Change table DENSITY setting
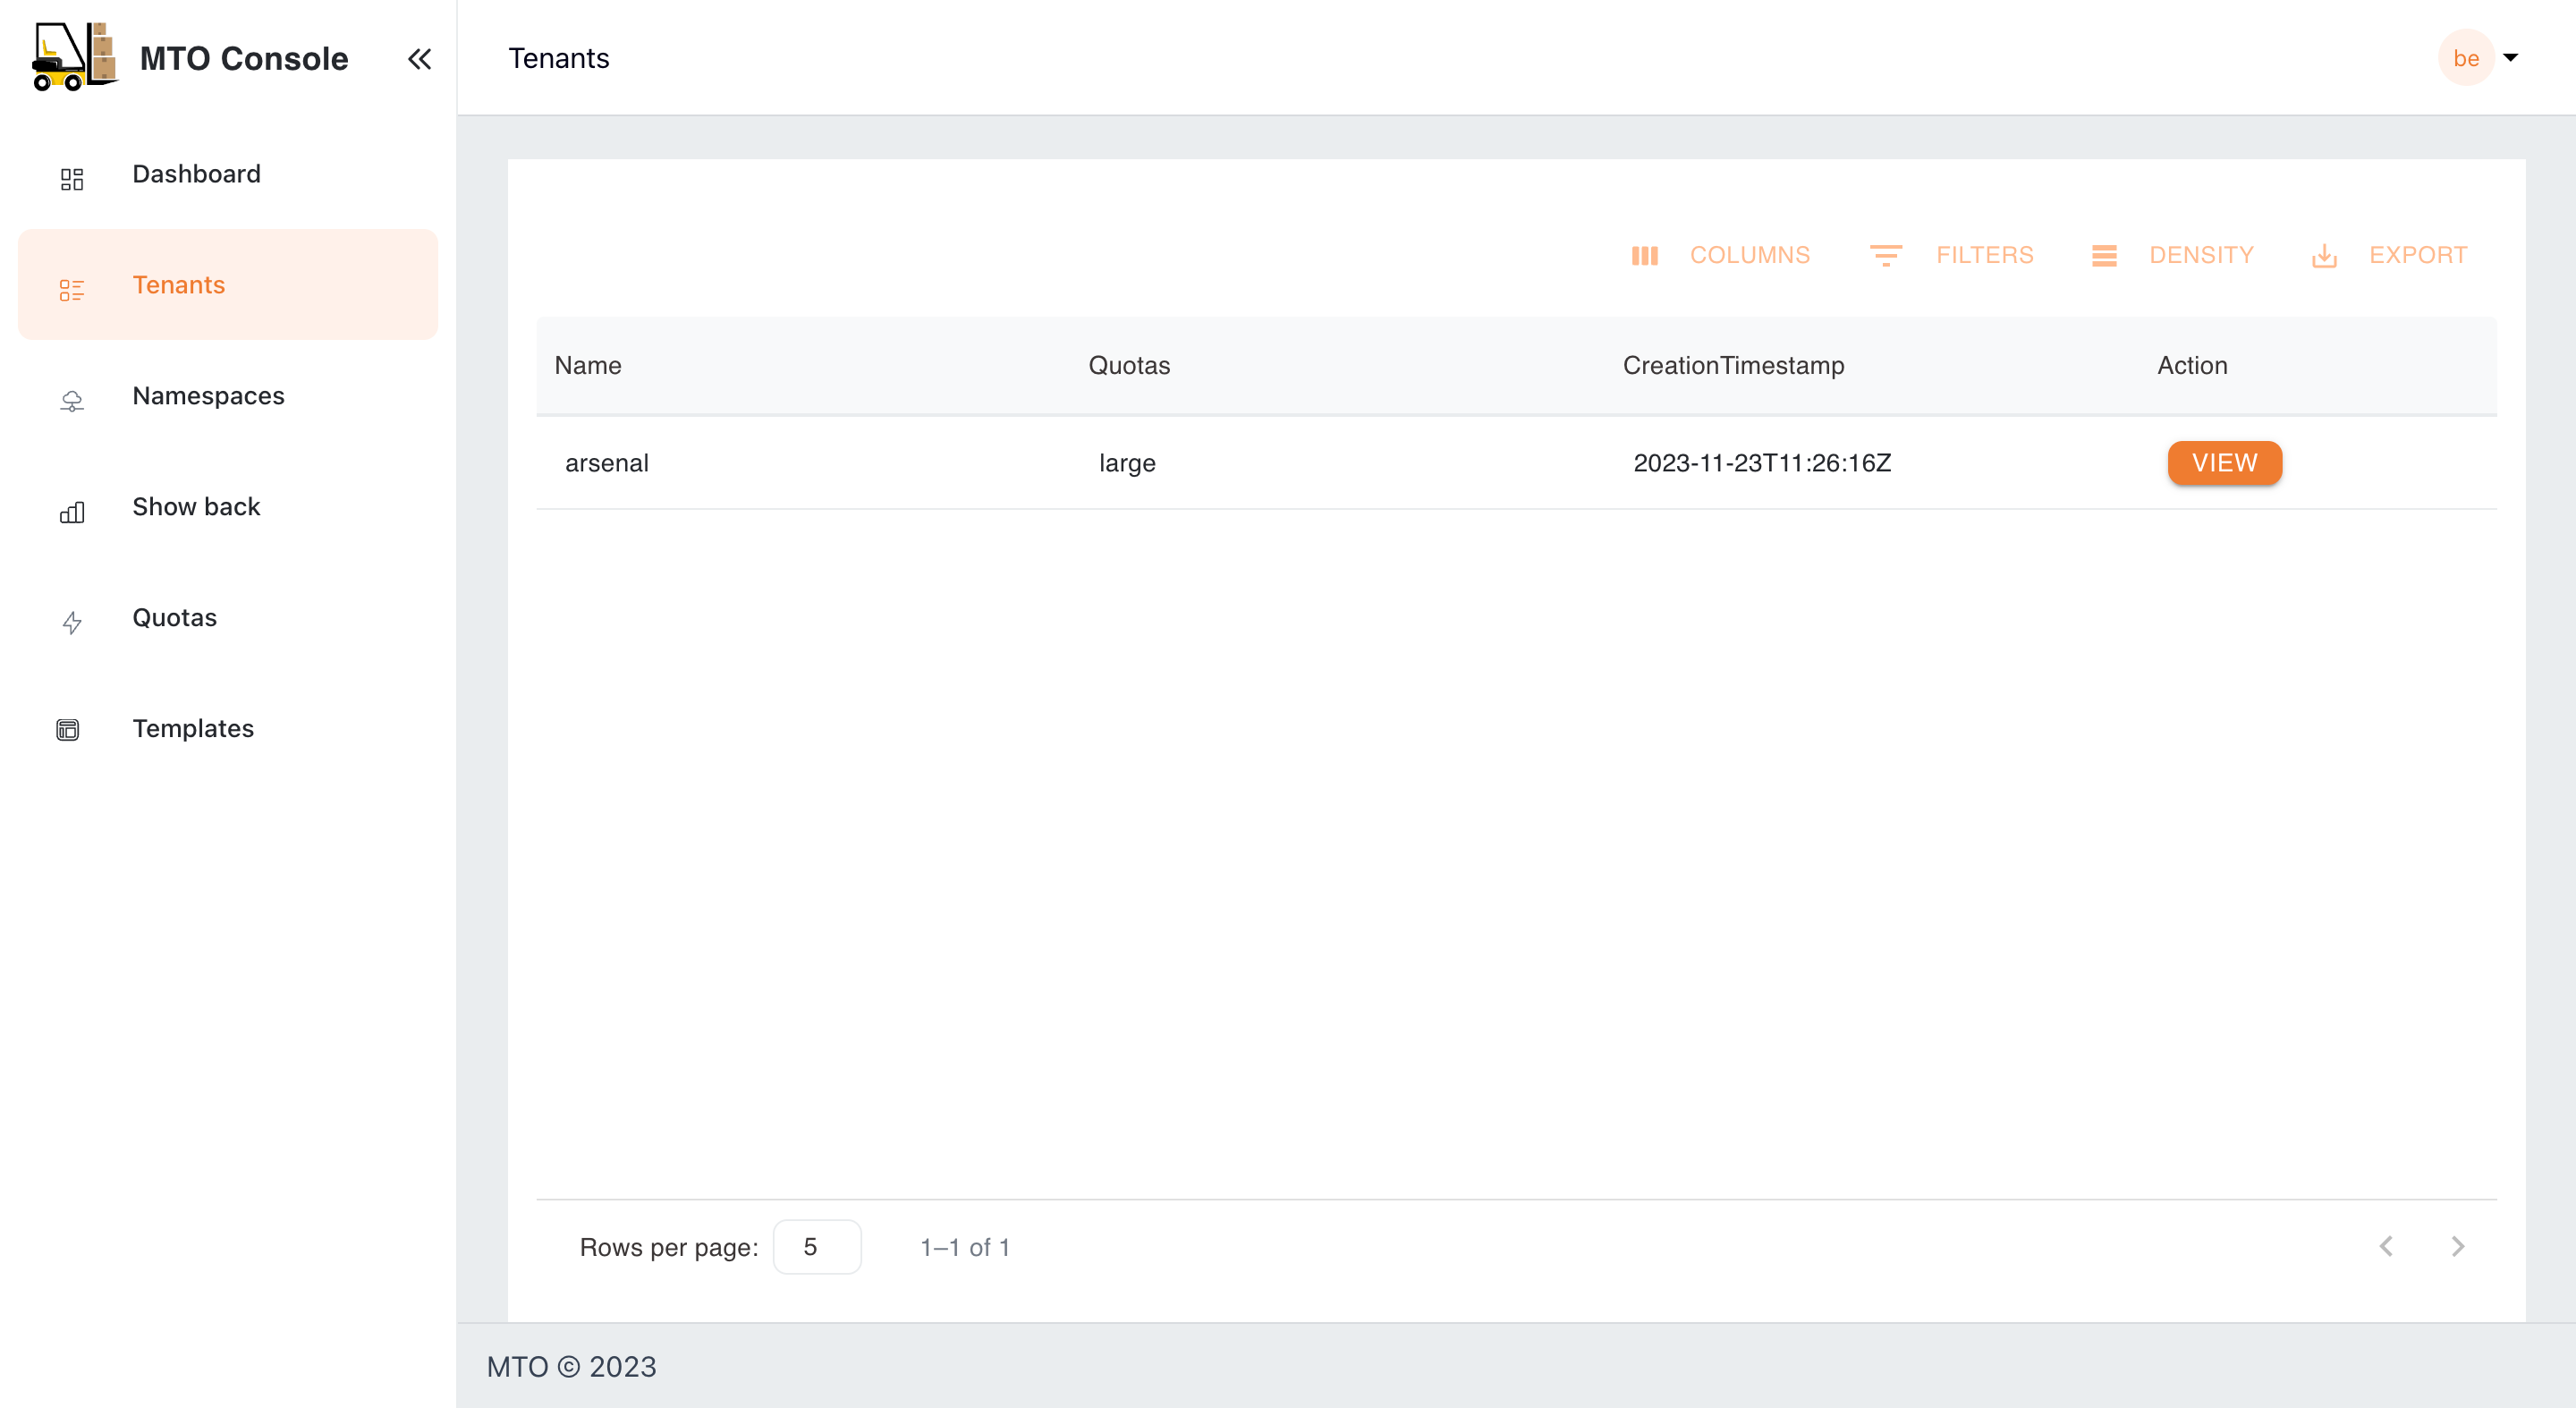Image resolution: width=2576 pixels, height=1408 pixels. click(2173, 256)
